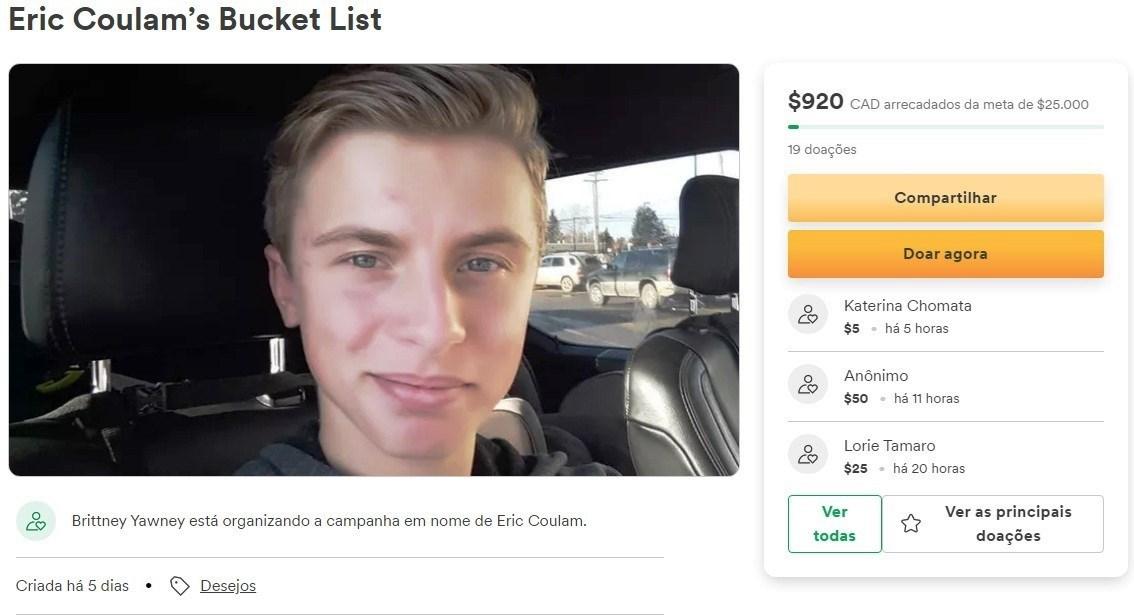The height and width of the screenshot is (615, 1134).
Task: Click the star icon for top donations
Action: (911, 524)
